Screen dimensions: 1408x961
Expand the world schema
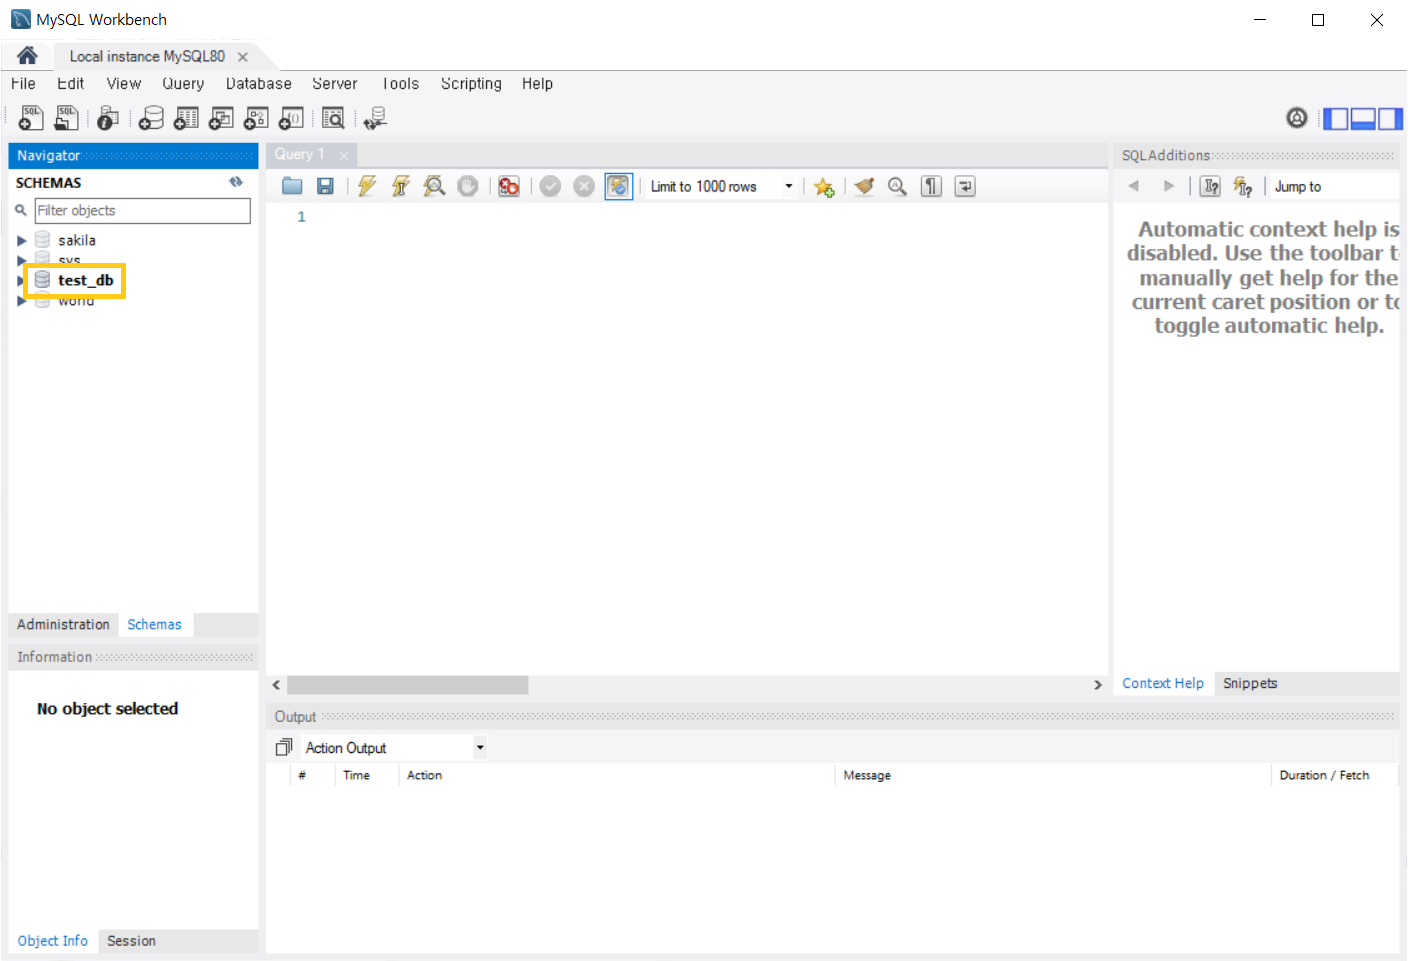coord(21,300)
